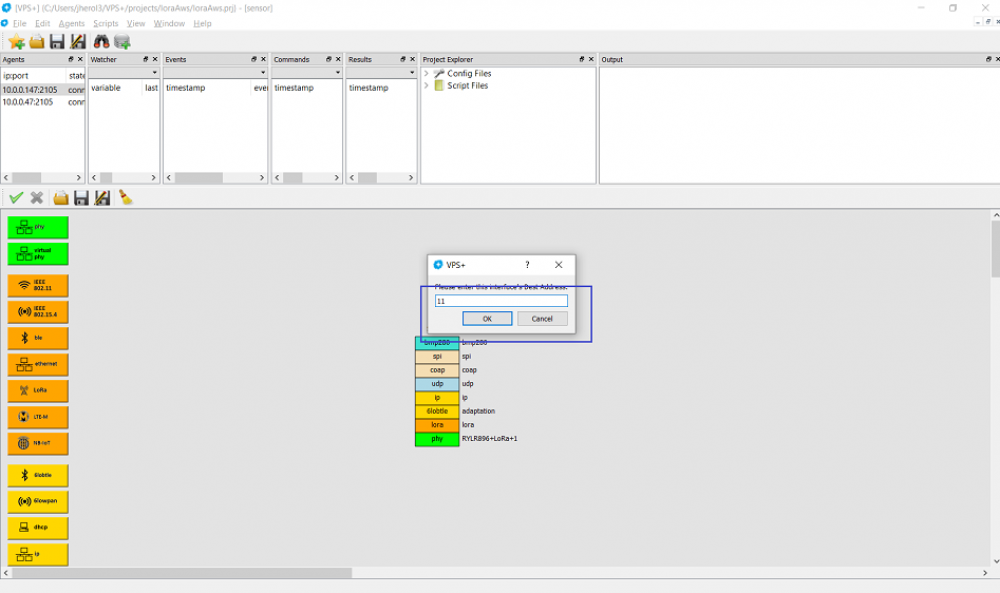This screenshot has width=1000, height=593.
Task: Apply diagram with green checkmark icon
Action: tap(16, 198)
